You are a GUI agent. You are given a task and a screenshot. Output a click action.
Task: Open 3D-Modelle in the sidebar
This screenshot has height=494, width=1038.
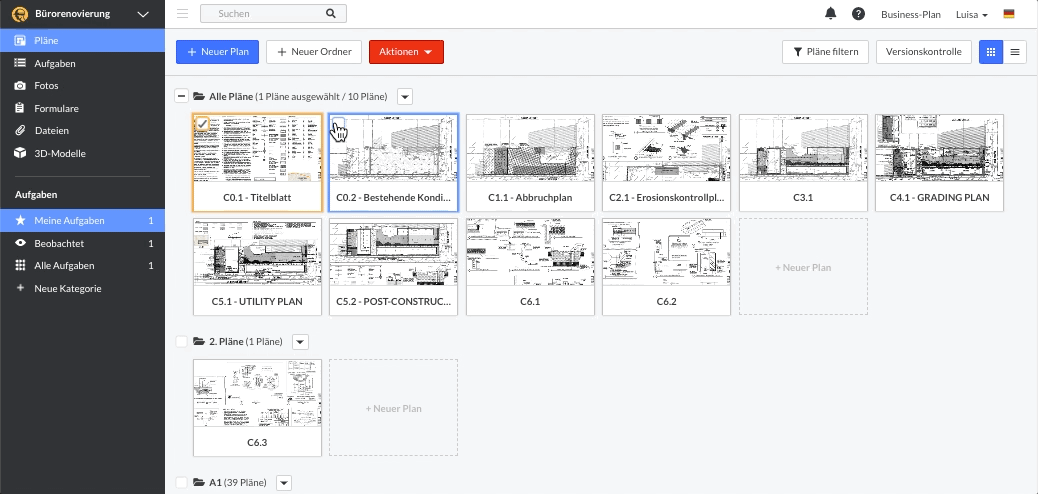[x=82, y=153]
